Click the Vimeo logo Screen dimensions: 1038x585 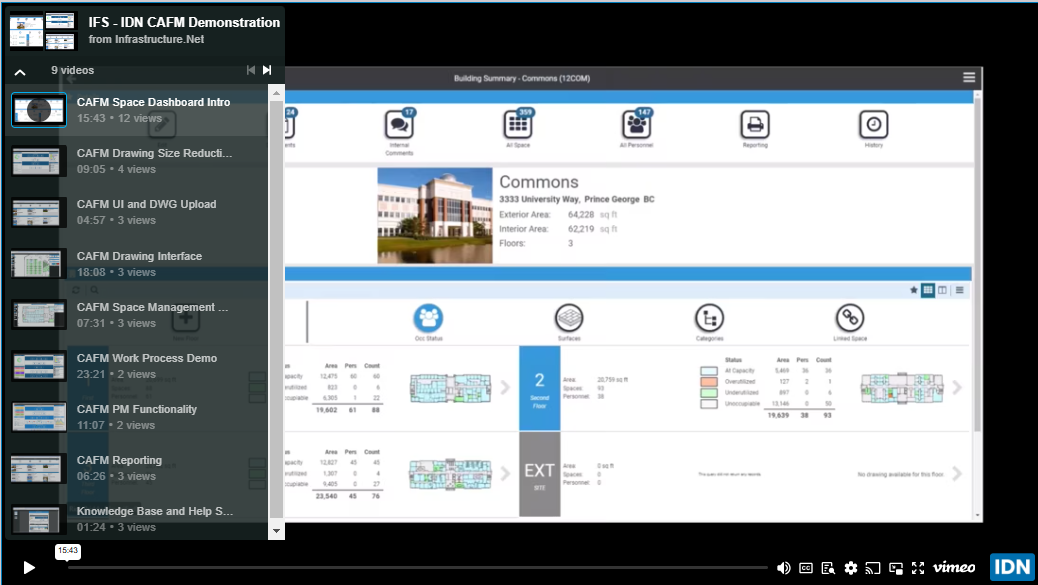[954, 568]
